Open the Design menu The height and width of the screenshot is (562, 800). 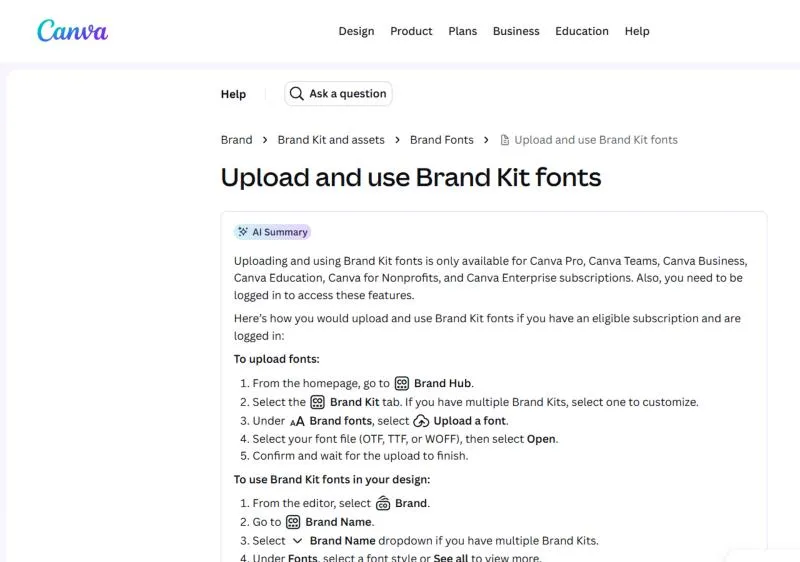tap(356, 31)
